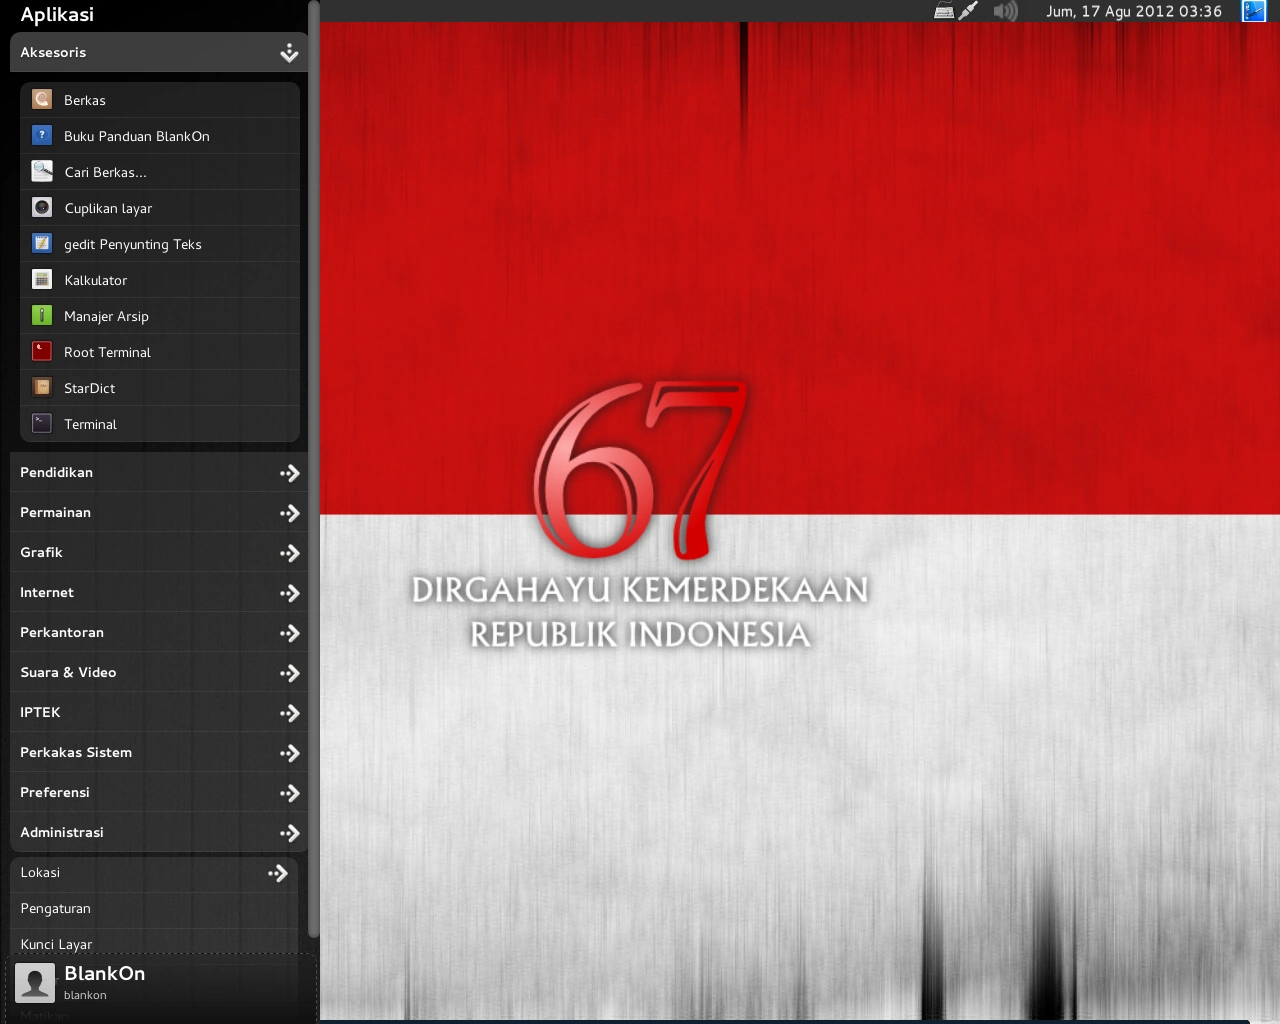Launch Buku Panduan BlankOn help icon
Viewport: 1280px width, 1024px height.
coord(42,136)
